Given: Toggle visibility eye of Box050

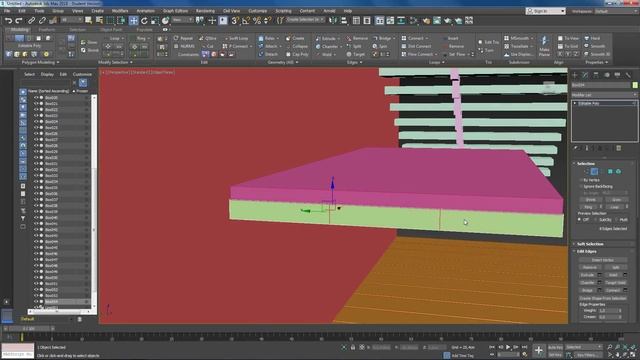Looking at the screenshot, I should point(36,278).
